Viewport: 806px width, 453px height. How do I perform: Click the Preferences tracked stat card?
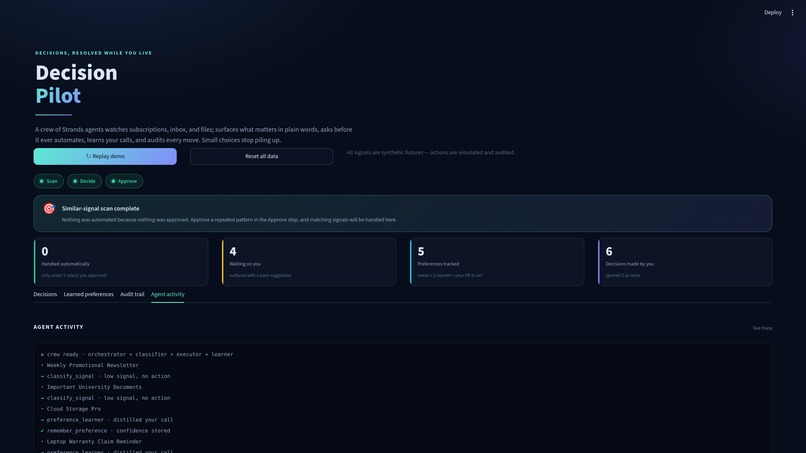[497, 262]
